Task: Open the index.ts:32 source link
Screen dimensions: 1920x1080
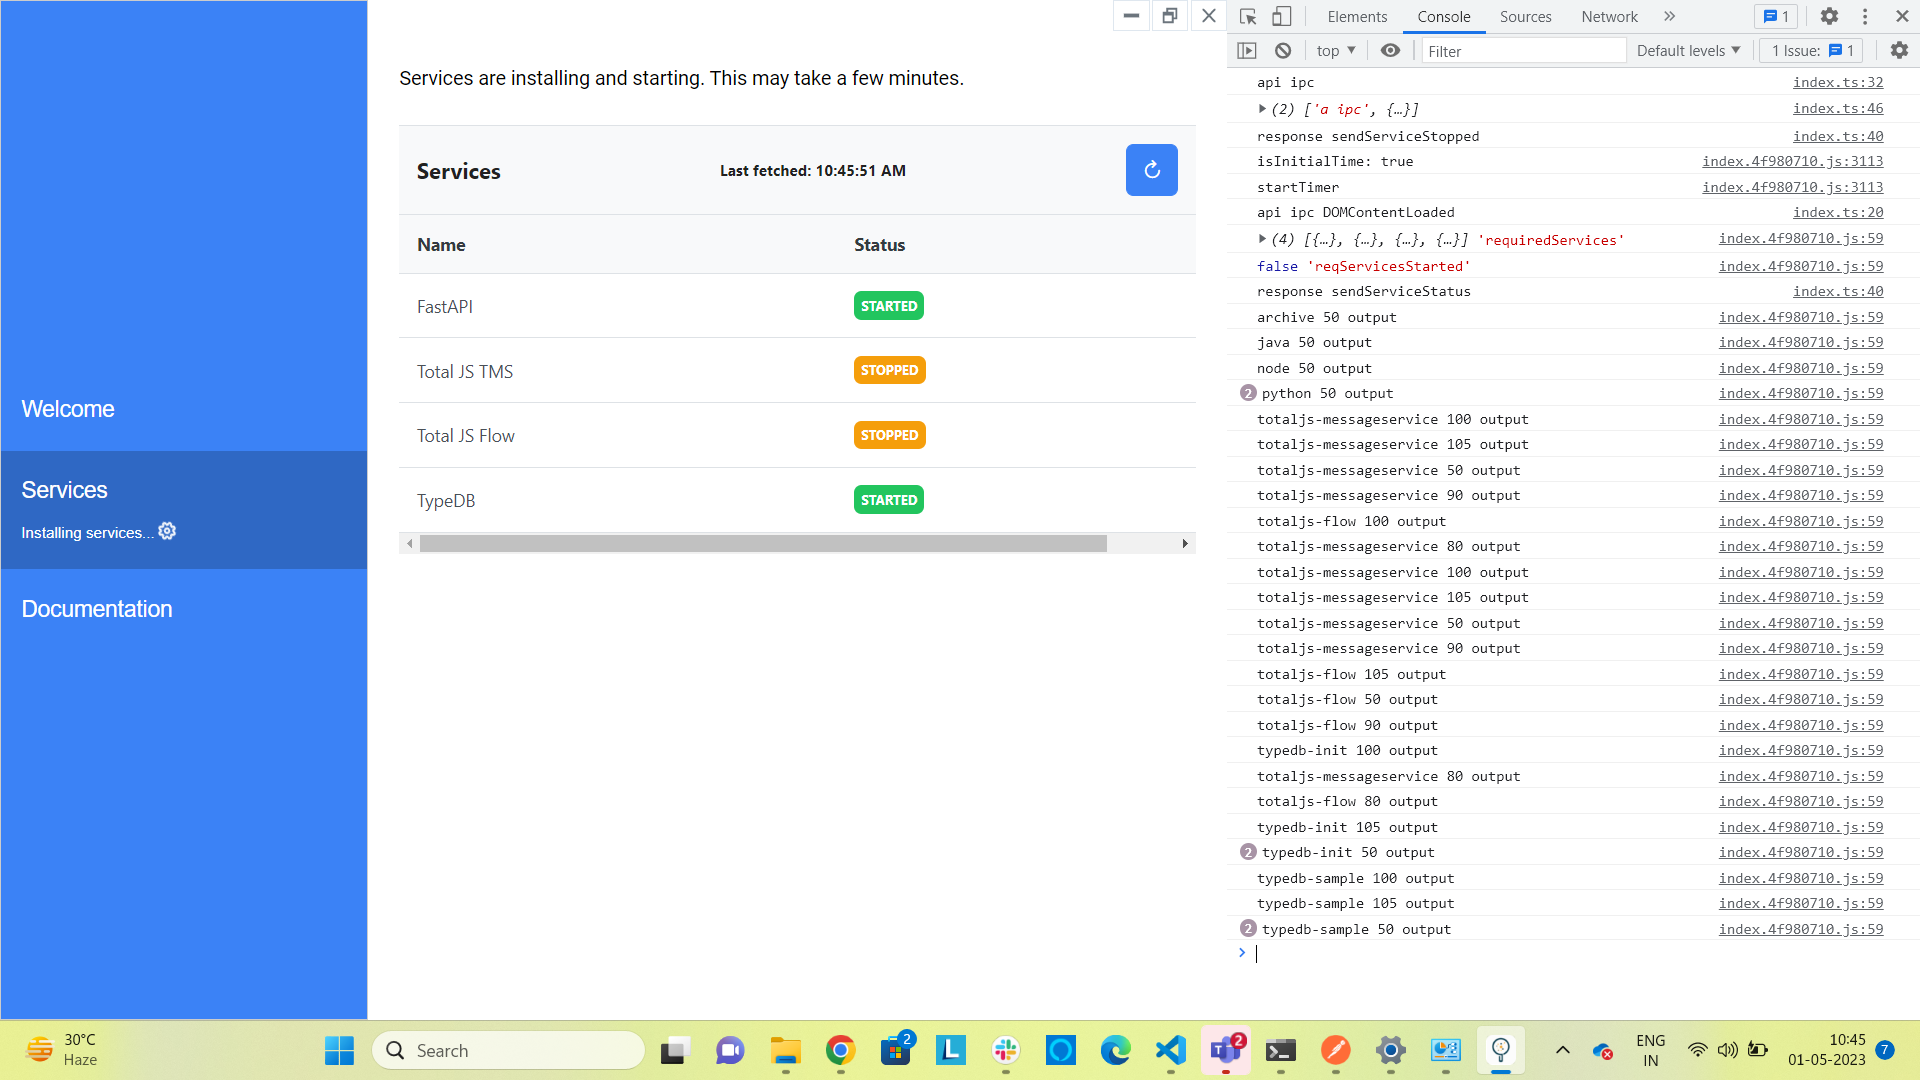Action: 1837,82
